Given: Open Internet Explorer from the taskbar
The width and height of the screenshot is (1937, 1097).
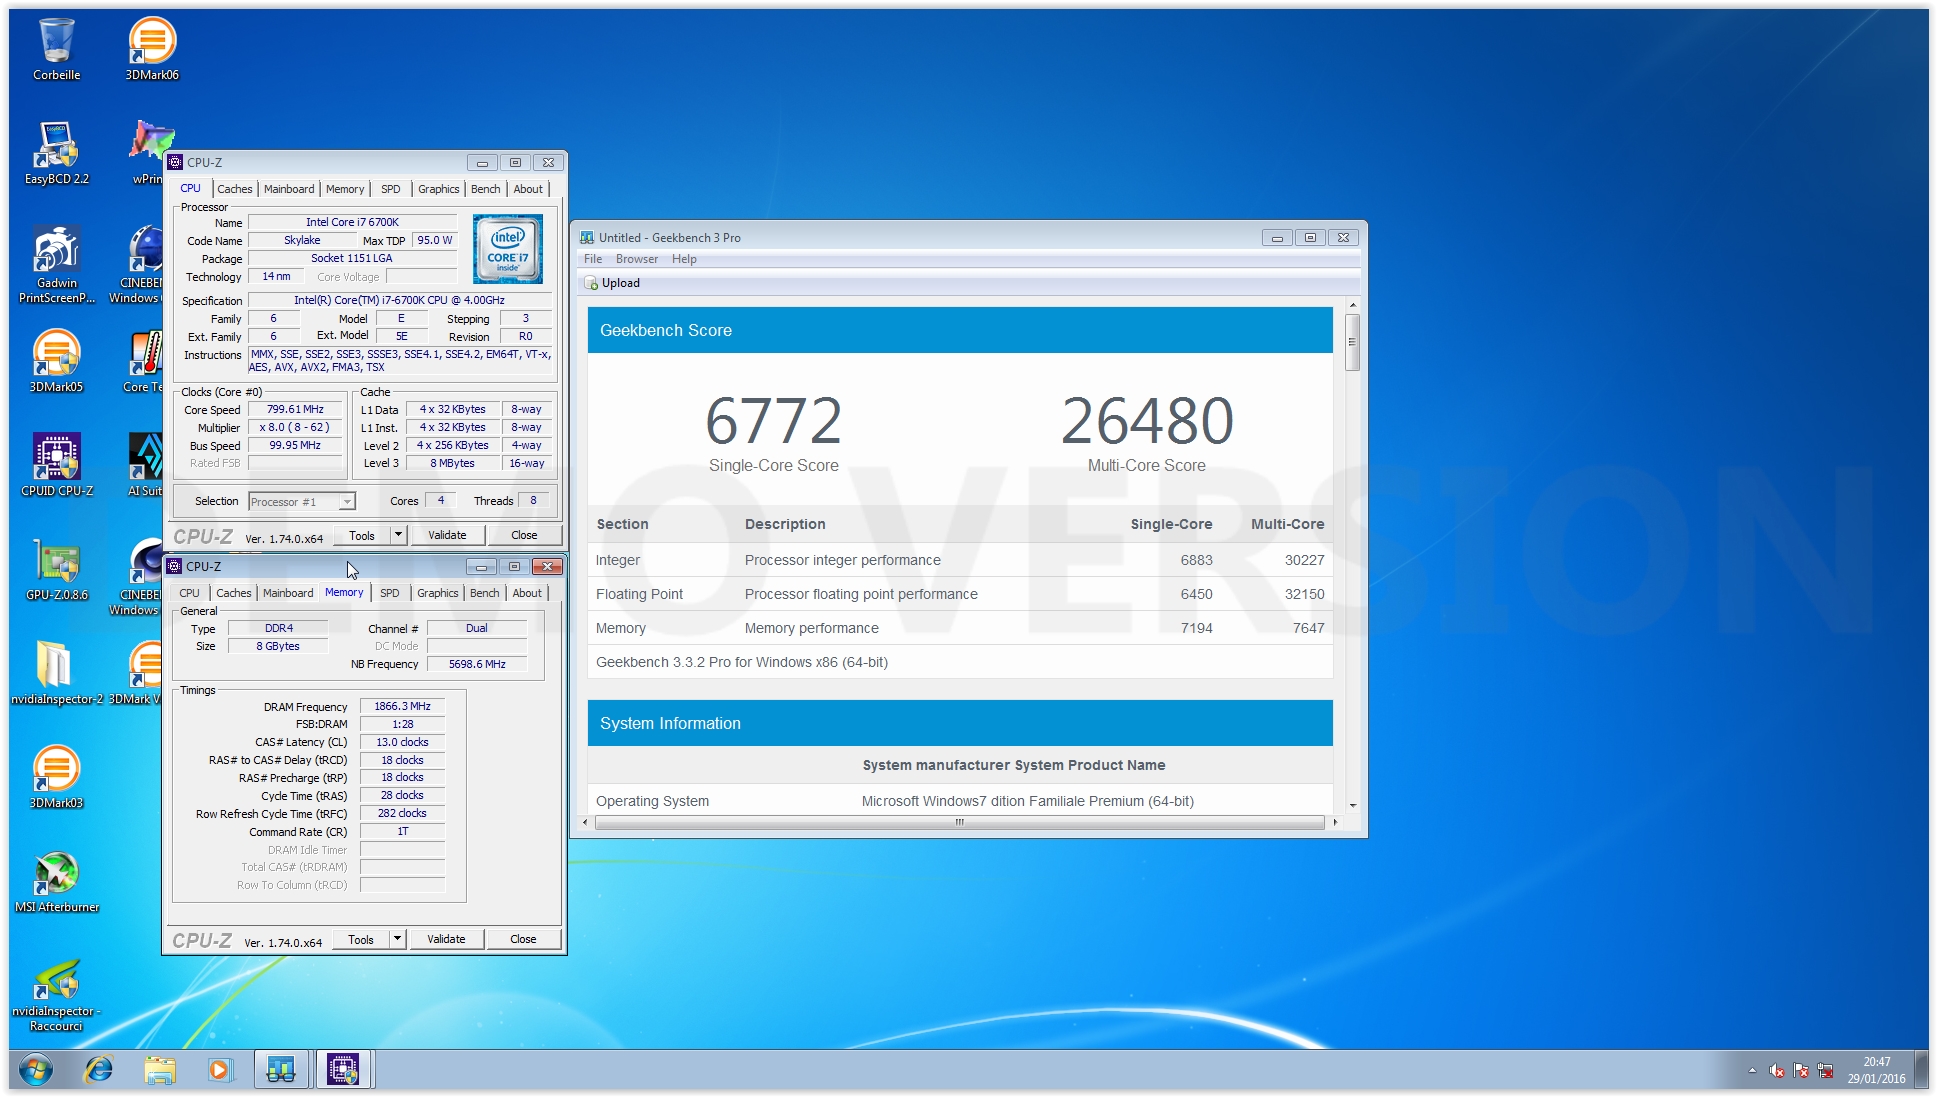Looking at the screenshot, I should [x=98, y=1070].
